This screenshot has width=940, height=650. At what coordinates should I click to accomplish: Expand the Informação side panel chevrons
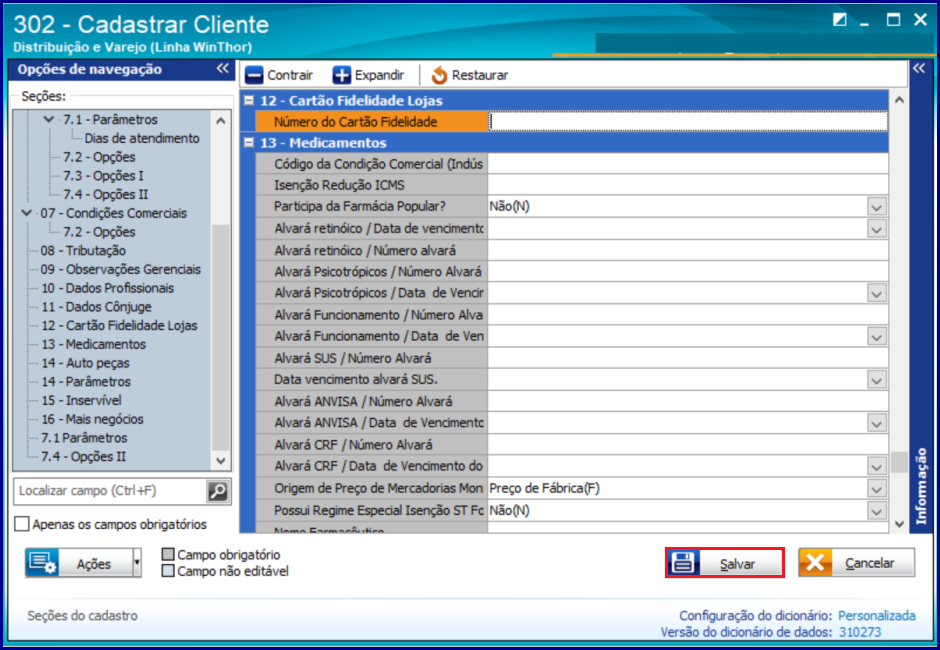click(x=919, y=69)
